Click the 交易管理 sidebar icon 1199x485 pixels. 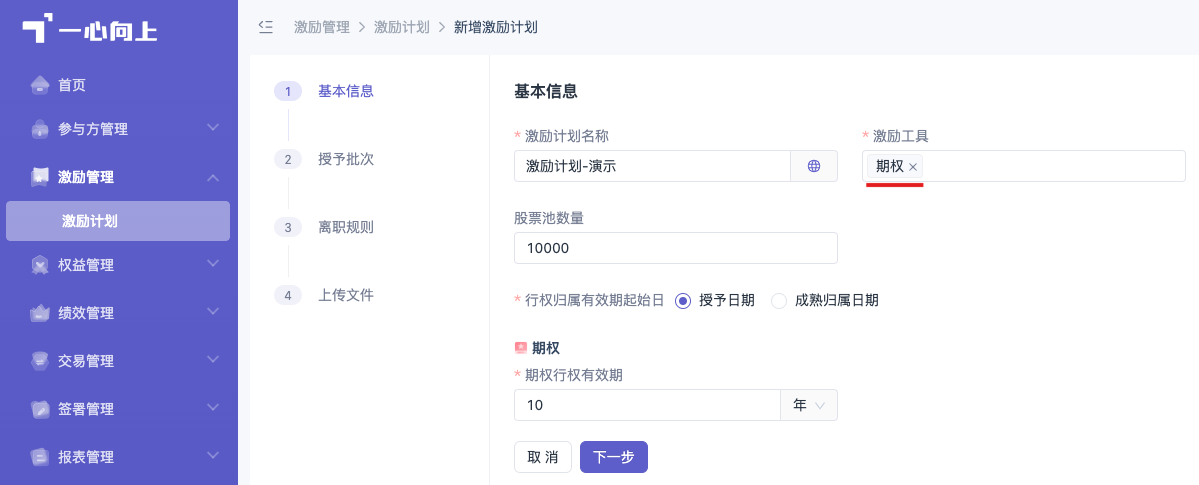(40, 361)
